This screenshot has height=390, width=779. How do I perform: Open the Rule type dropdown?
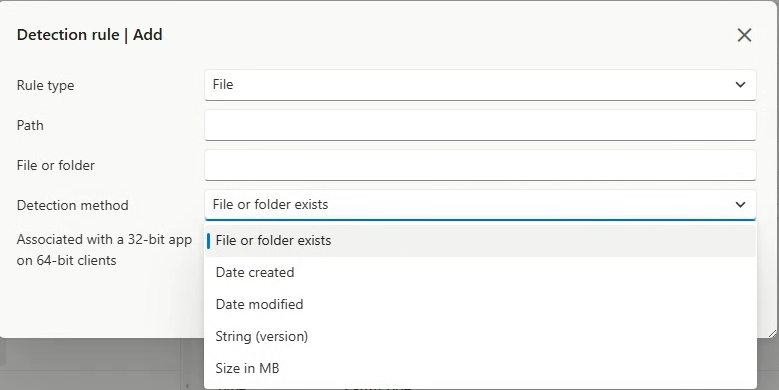(480, 85)
